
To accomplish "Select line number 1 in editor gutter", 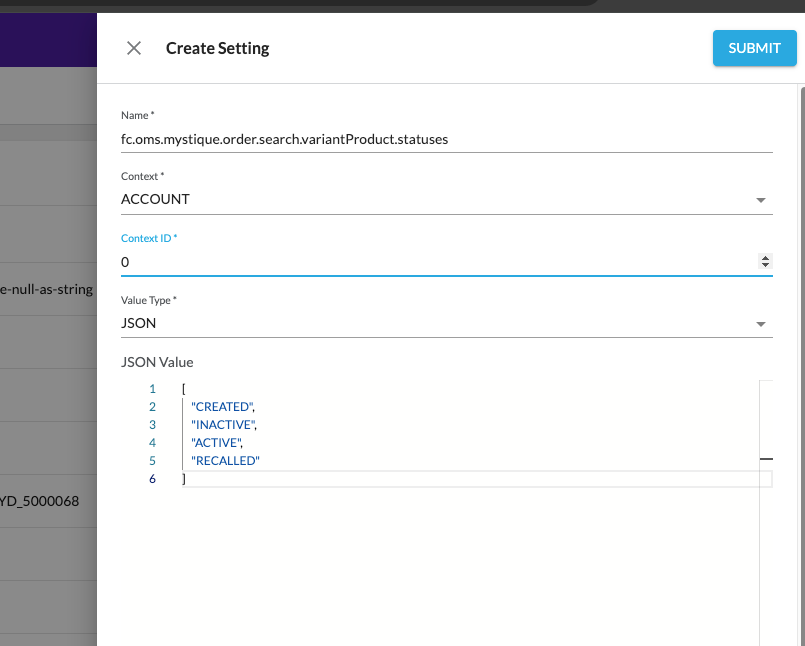I will point(152,389).
